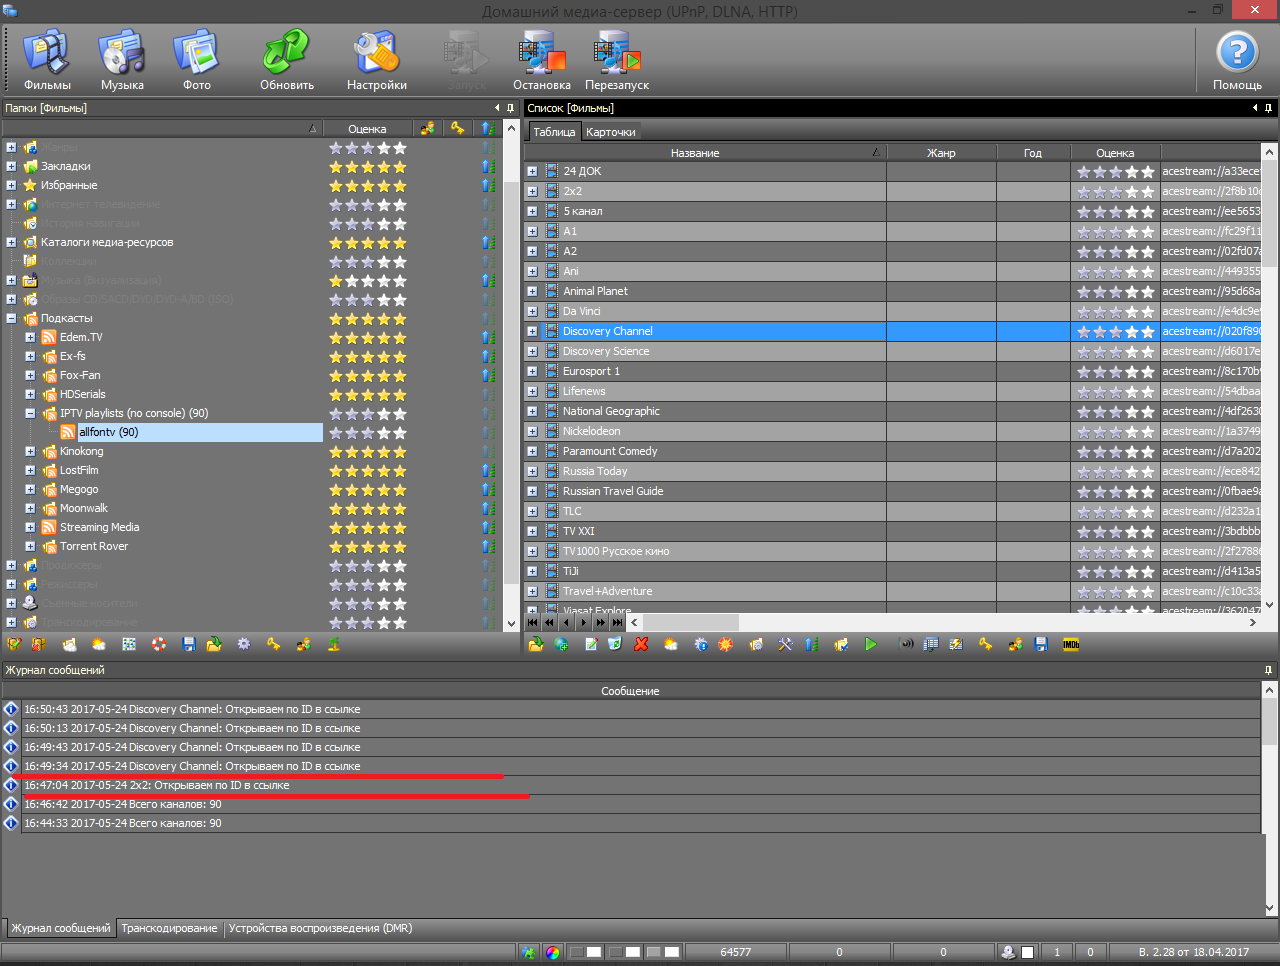Click the lifebuoy icon in folders toolbar

point(159,645)
